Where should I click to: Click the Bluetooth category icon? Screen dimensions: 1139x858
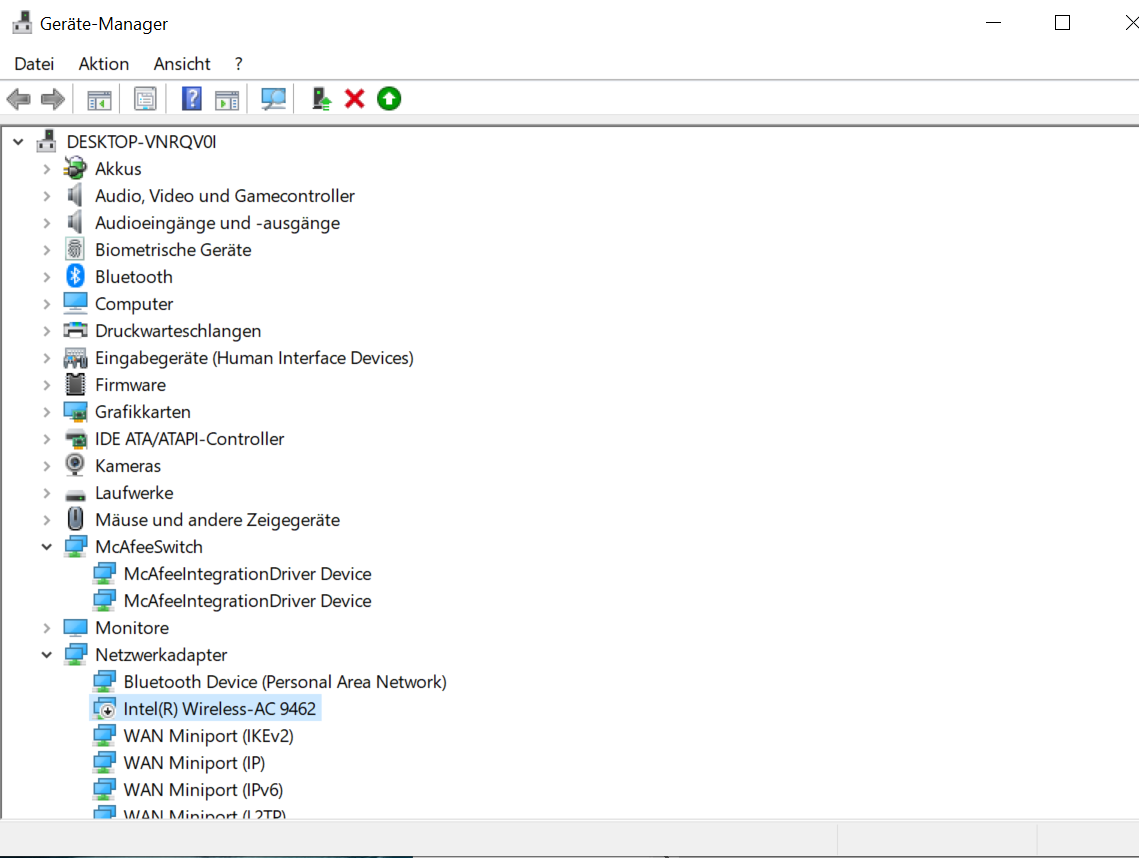76,276
